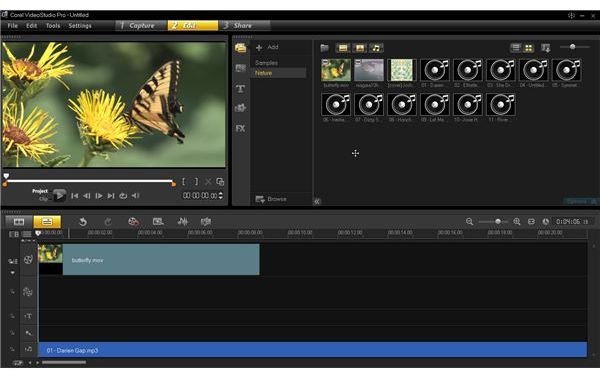Viewport: 600px width, 370px height.
Task: Set the mark-out bracket point
Action: (x=196, y=181)
